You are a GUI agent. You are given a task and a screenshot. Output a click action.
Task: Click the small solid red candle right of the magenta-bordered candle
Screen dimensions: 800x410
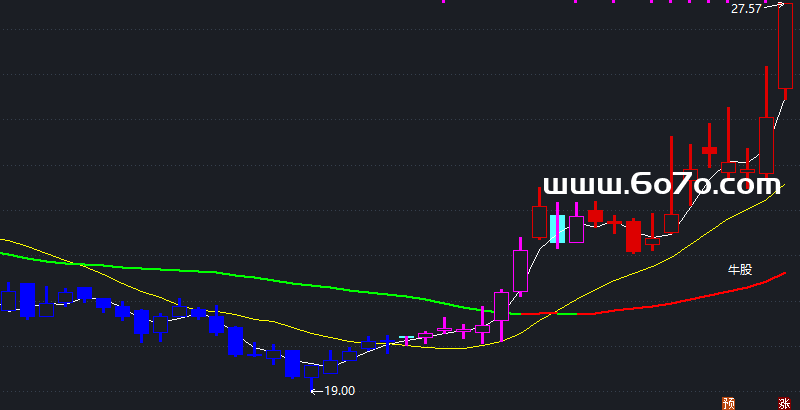point(596,215)
